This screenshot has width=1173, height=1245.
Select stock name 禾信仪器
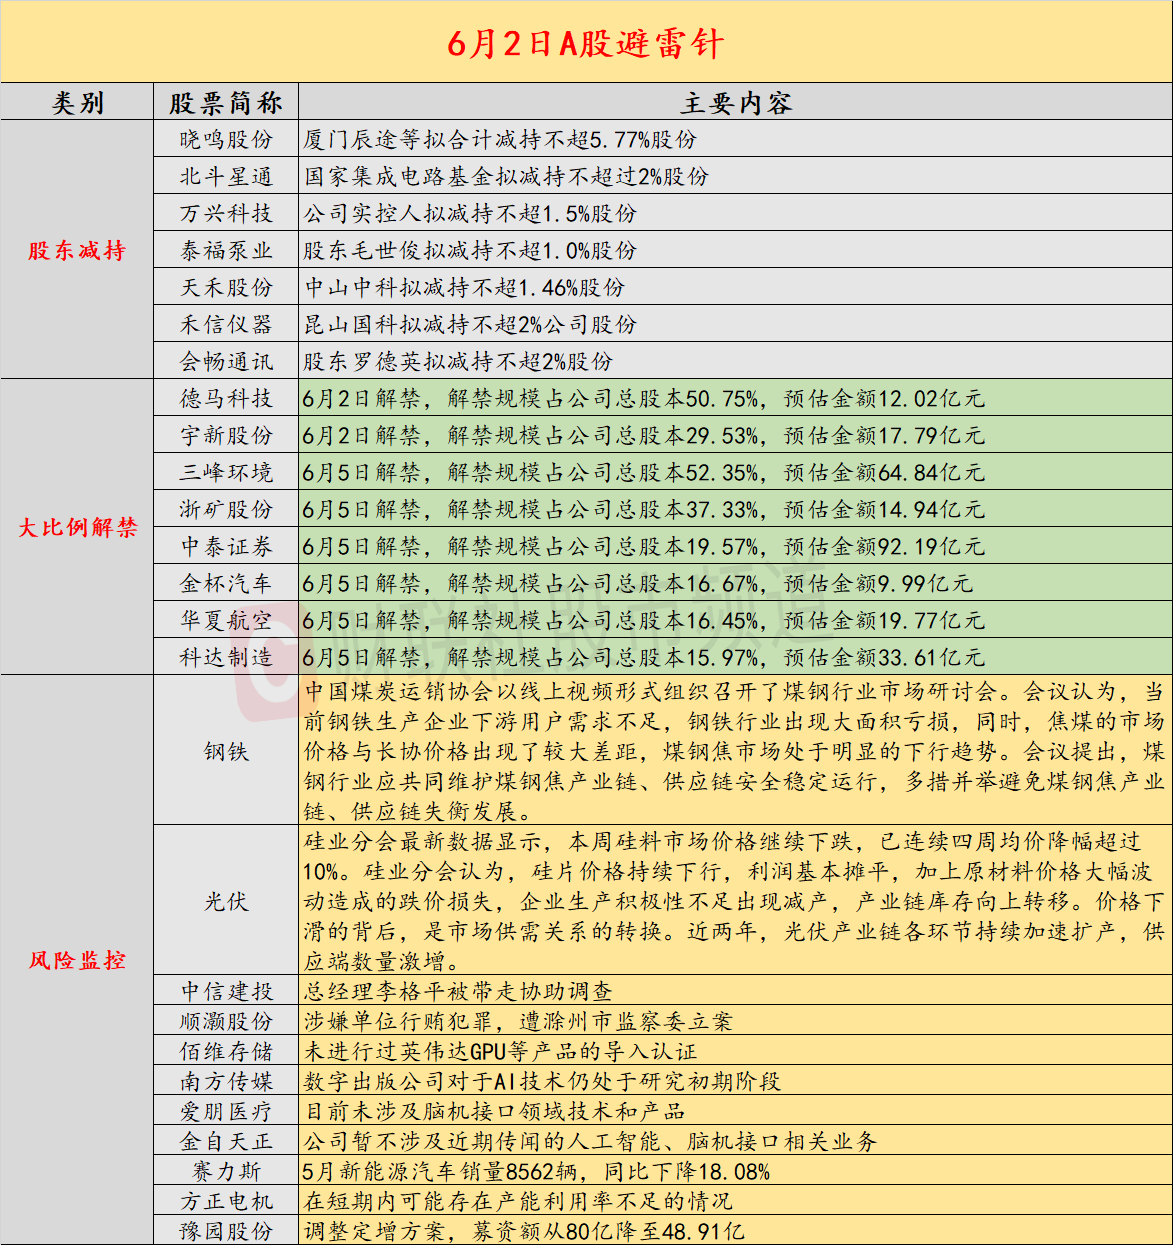coord(226,324)
